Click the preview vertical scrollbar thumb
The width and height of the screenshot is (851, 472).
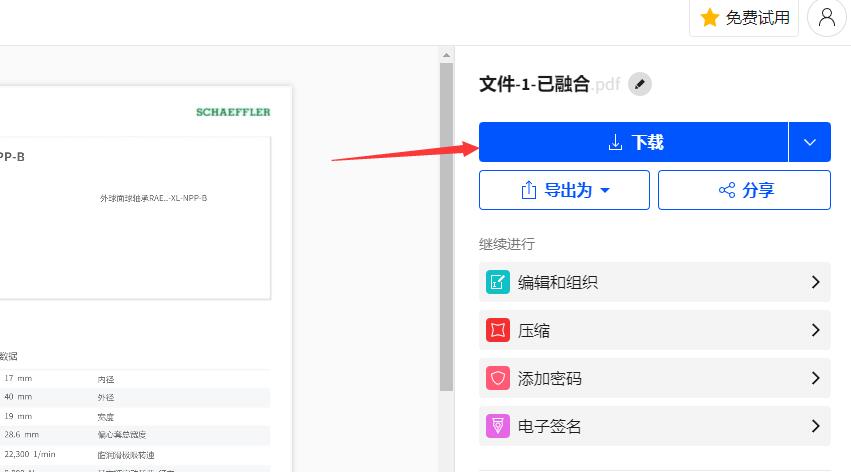pos(446,227)
